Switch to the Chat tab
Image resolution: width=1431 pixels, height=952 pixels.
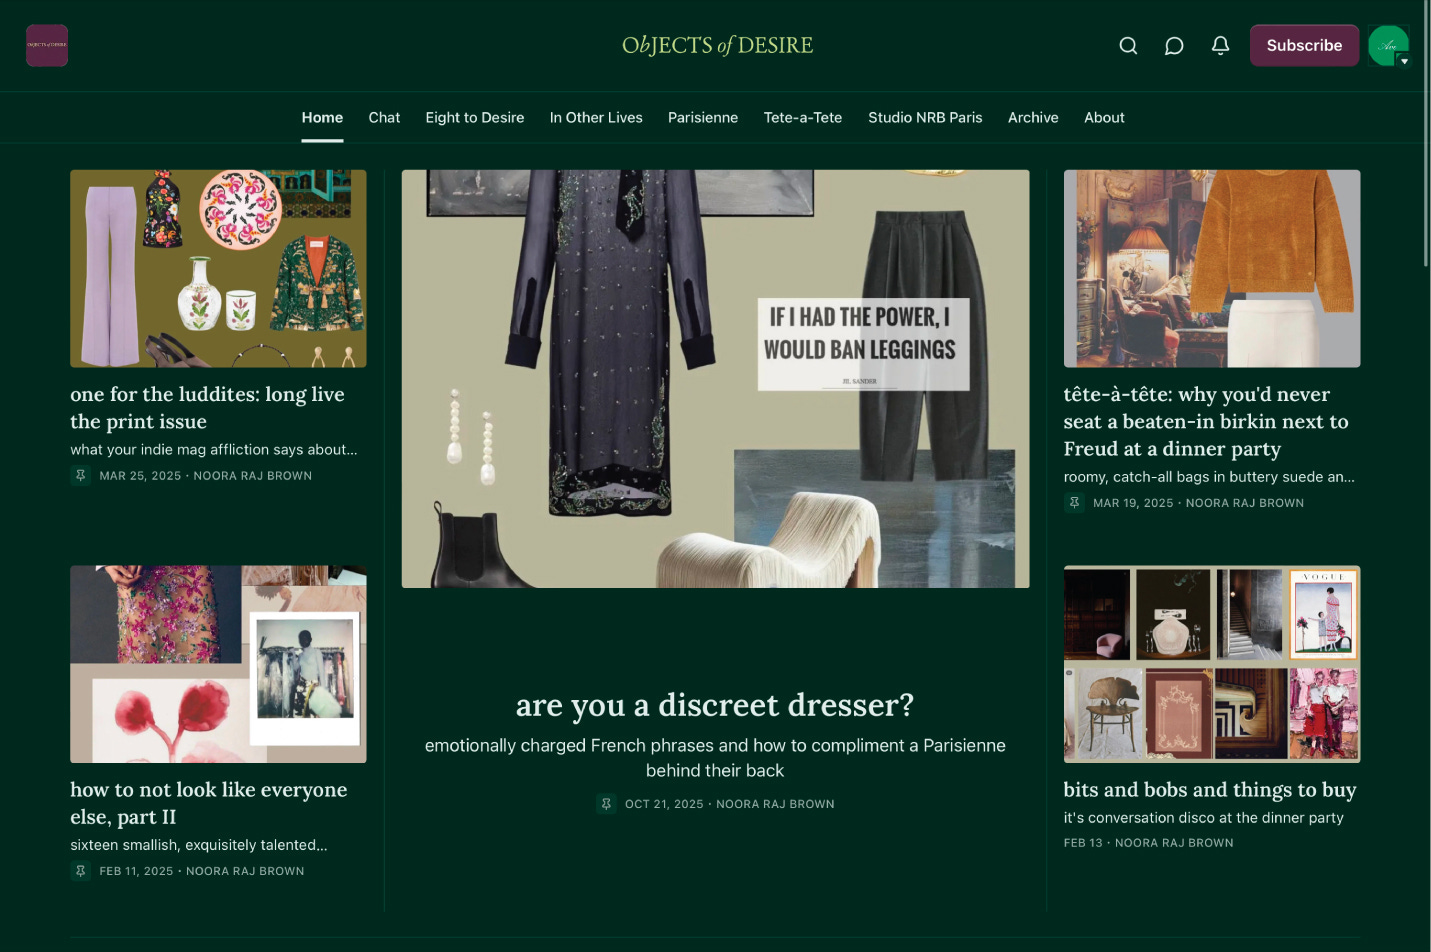pyautogui.click(x=384, y=118)
